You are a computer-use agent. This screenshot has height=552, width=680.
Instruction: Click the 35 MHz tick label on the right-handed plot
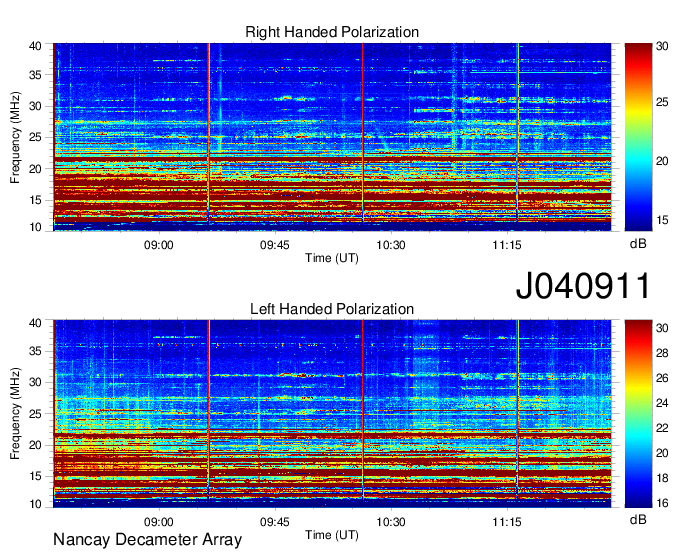click(x=35, y=75)
